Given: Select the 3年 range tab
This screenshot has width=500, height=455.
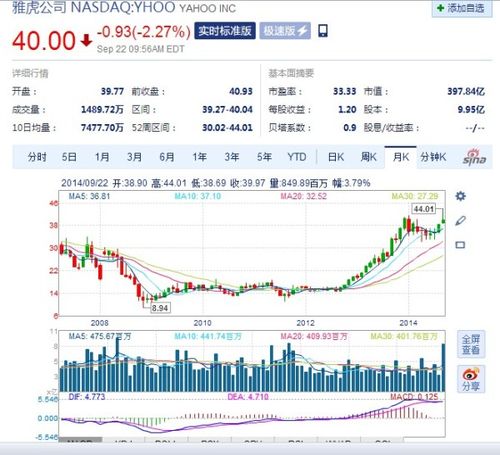Looking at the screenshot, I should tap(232, 157).
